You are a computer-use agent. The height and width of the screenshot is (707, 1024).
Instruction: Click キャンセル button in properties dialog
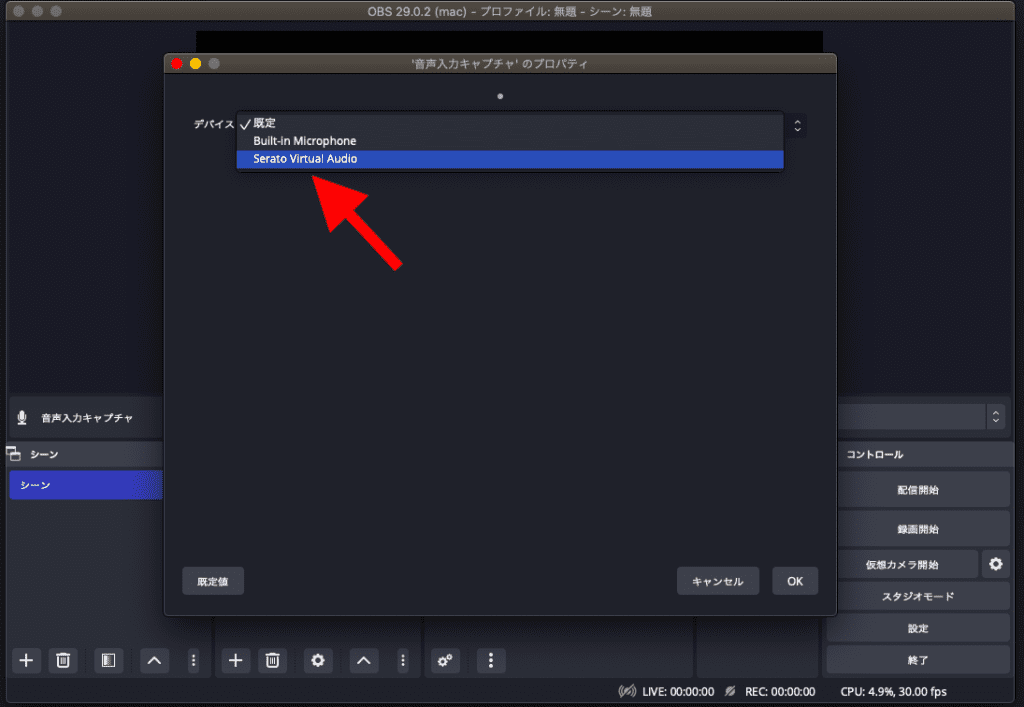pyautogui.click(x=718, y=581)
